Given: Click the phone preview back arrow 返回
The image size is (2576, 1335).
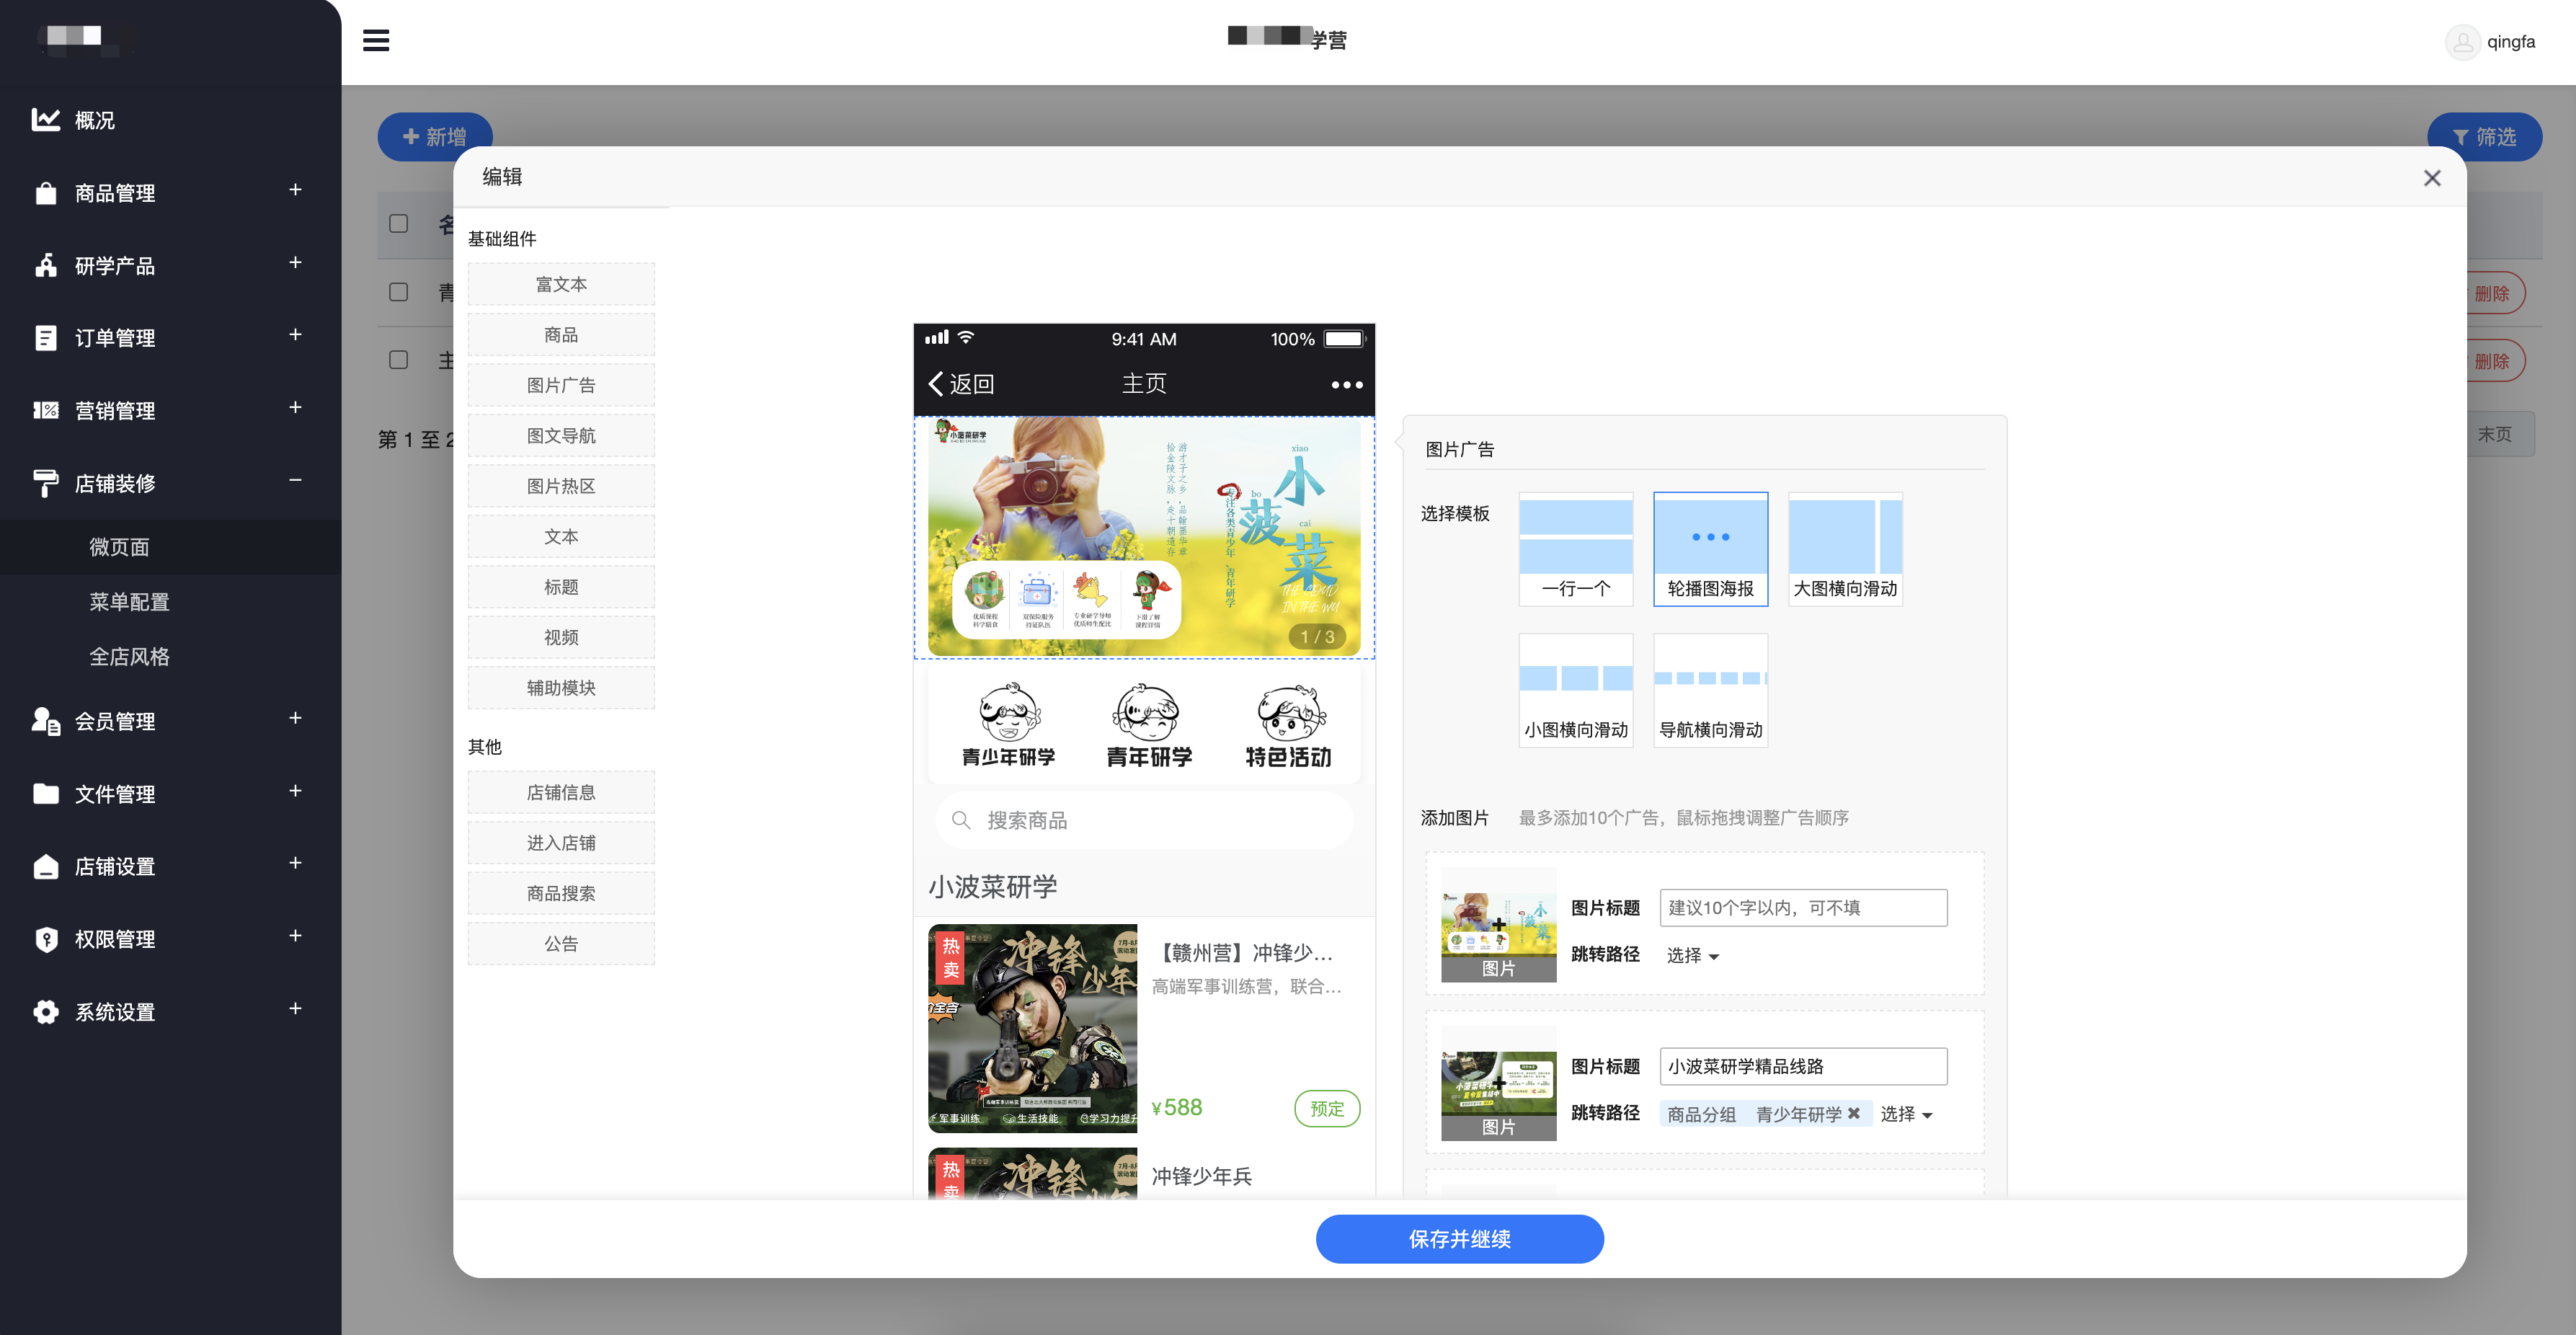Looking at the screenshot, I should [961, 384].
